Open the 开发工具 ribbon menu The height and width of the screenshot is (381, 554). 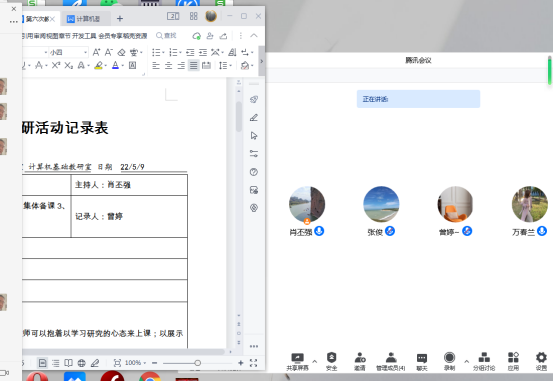click(x=84, y=36)
